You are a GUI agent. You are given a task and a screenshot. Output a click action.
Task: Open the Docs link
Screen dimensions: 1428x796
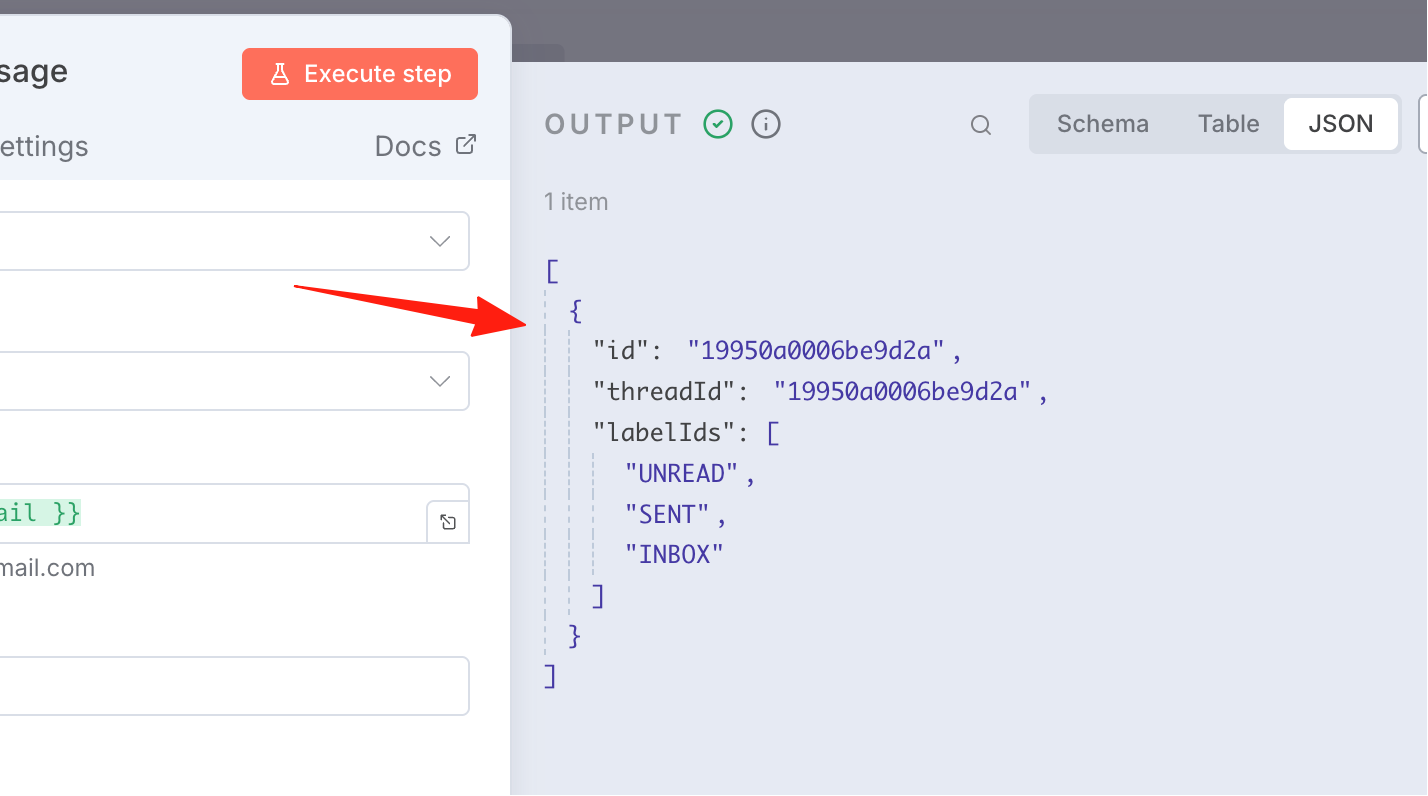(x=408, y=146)
